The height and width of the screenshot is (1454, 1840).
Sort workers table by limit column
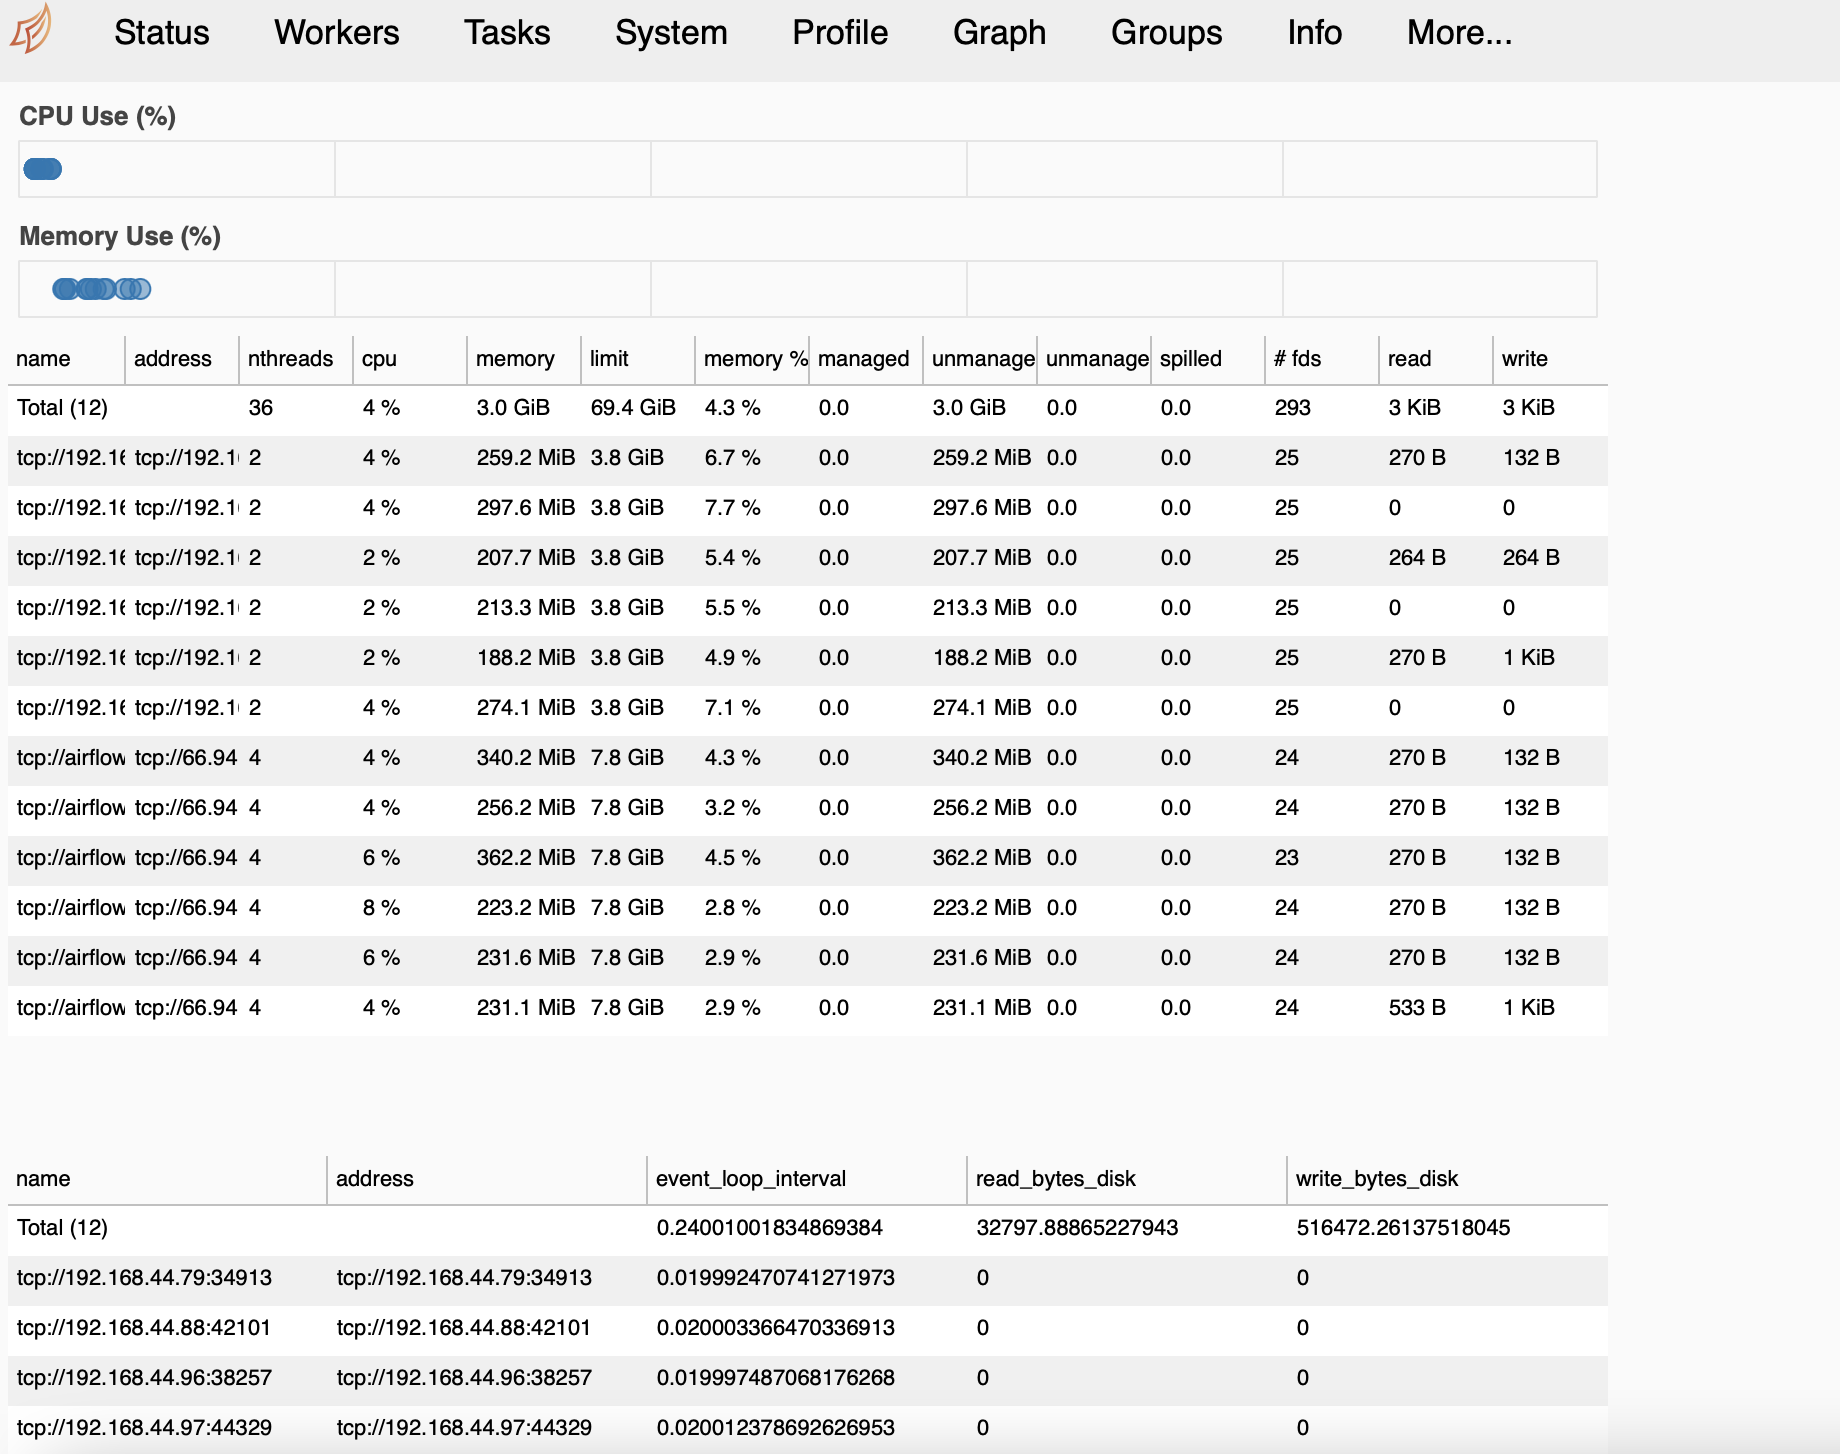click(x=609, y=359)
